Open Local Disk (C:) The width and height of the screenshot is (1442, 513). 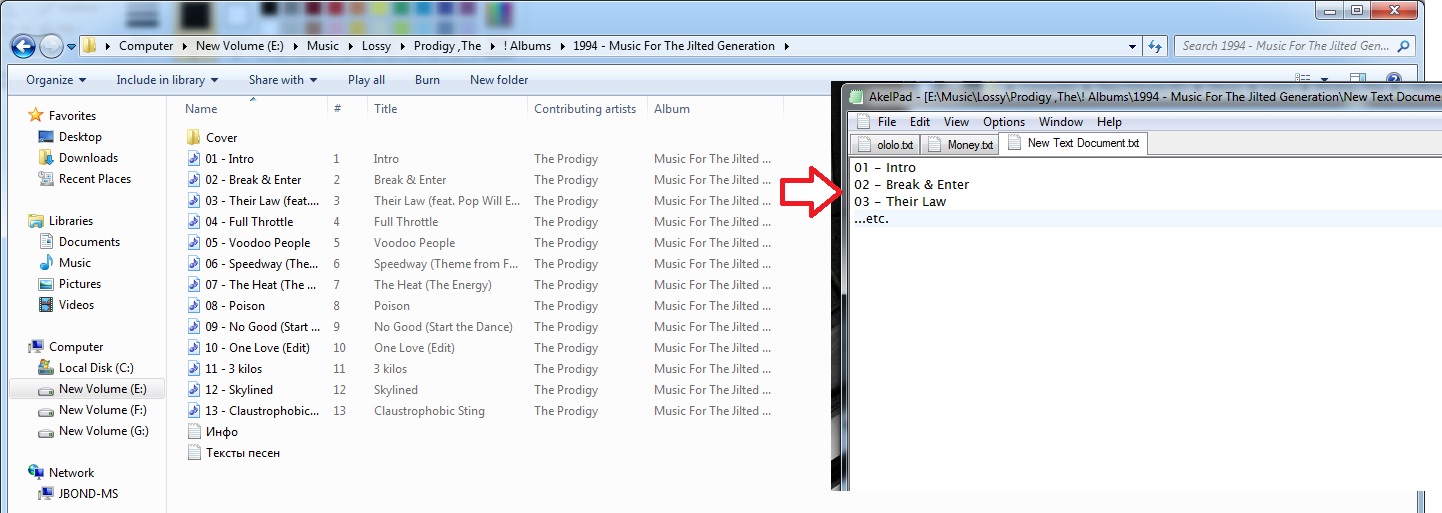tap(95, 368)
